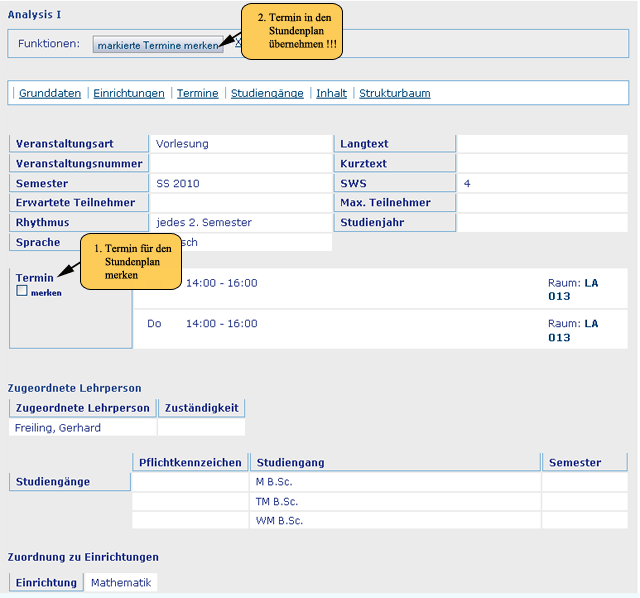Tick the 'merken' checkbox under Termin
Viewport: 640px width, 598px height.
[22, 291]
